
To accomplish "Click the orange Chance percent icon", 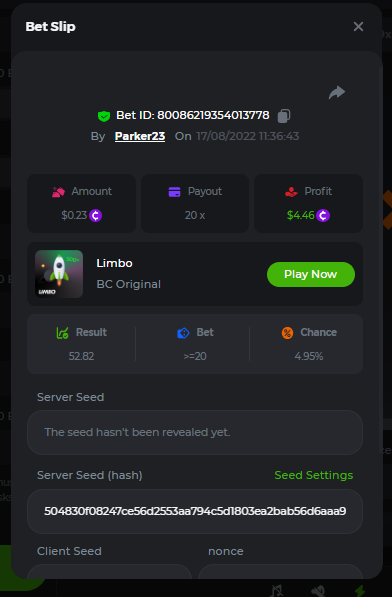I will point(287,333).
